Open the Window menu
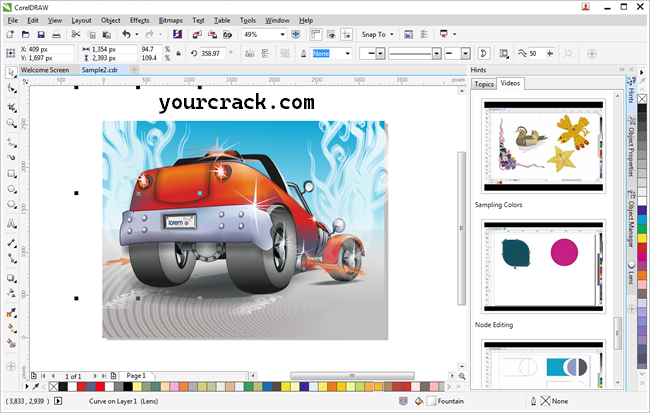The width and height of the screenshot is (650, 413). coord(277,20)
